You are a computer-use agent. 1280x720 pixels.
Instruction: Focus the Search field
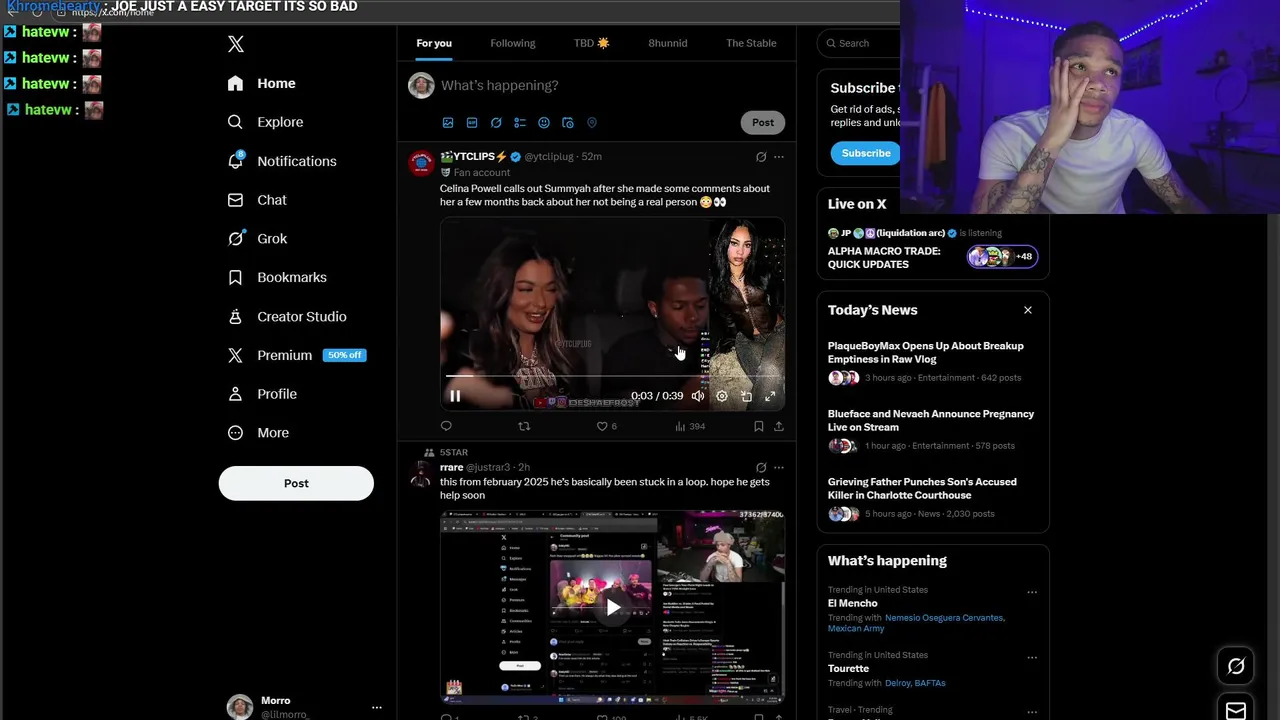(860, 43)
